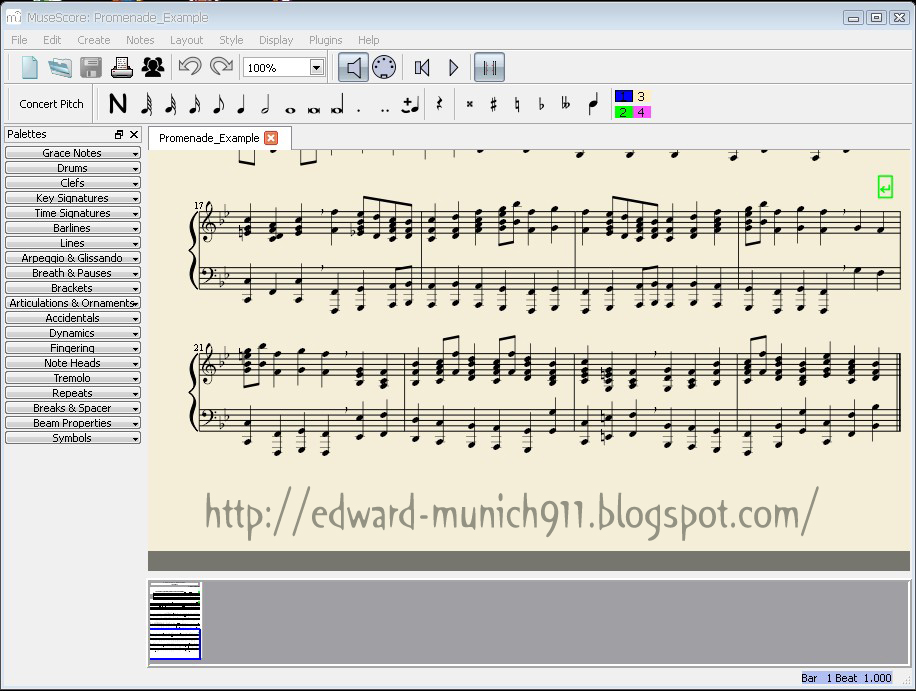Open the Create menu
This screenshot has height=691, width=916.
coord(93,40)
